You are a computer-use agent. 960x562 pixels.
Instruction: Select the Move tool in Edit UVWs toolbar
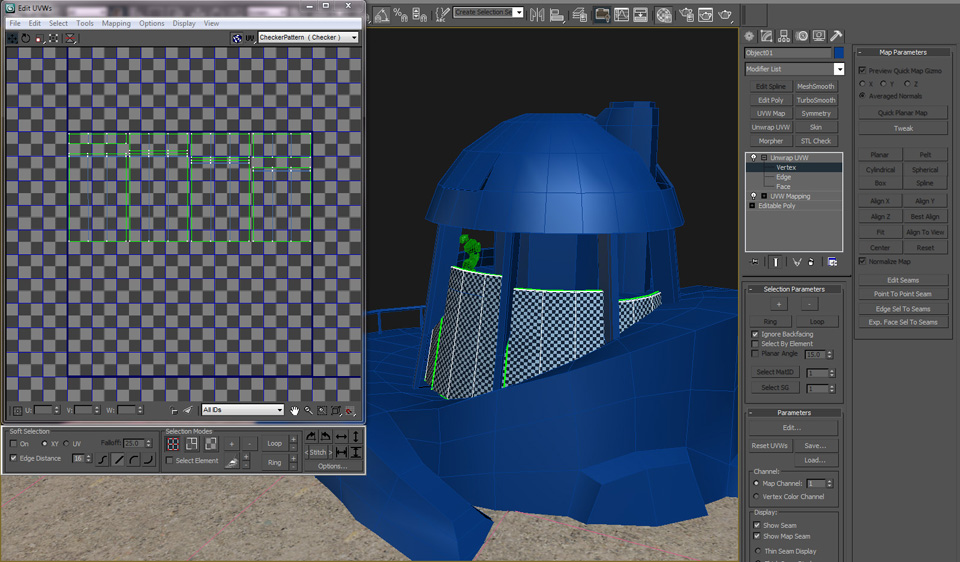coord(12,38)
